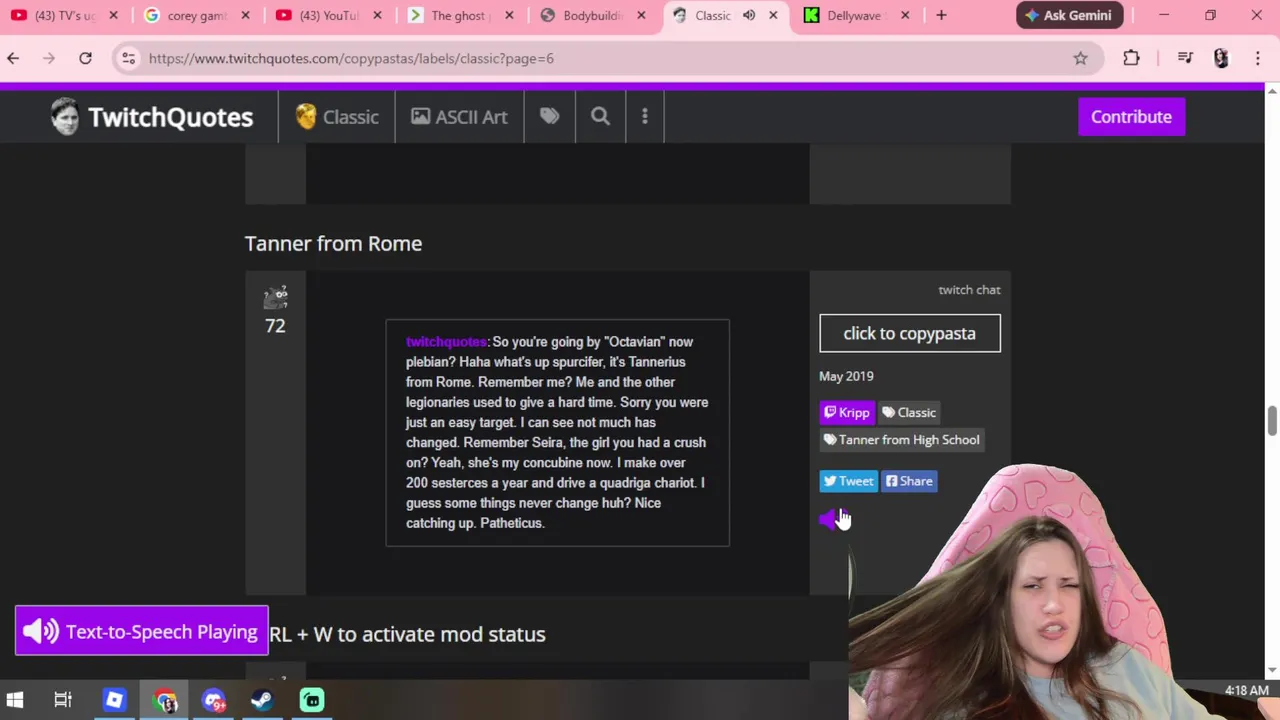Bookmark this page with the star icon
1280x720 pixels.
1080,58
